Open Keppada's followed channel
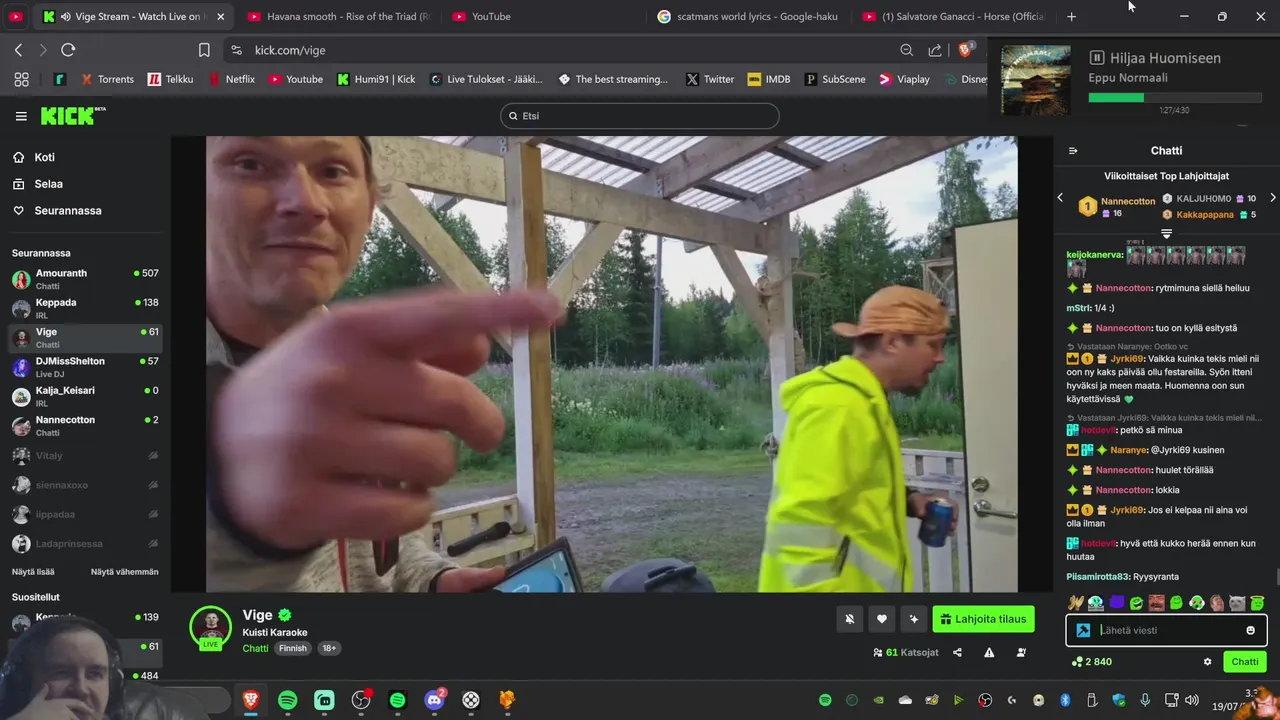The height and width of the screenshot is (720, 1280). pyautogui.click(x=85, y=308)
